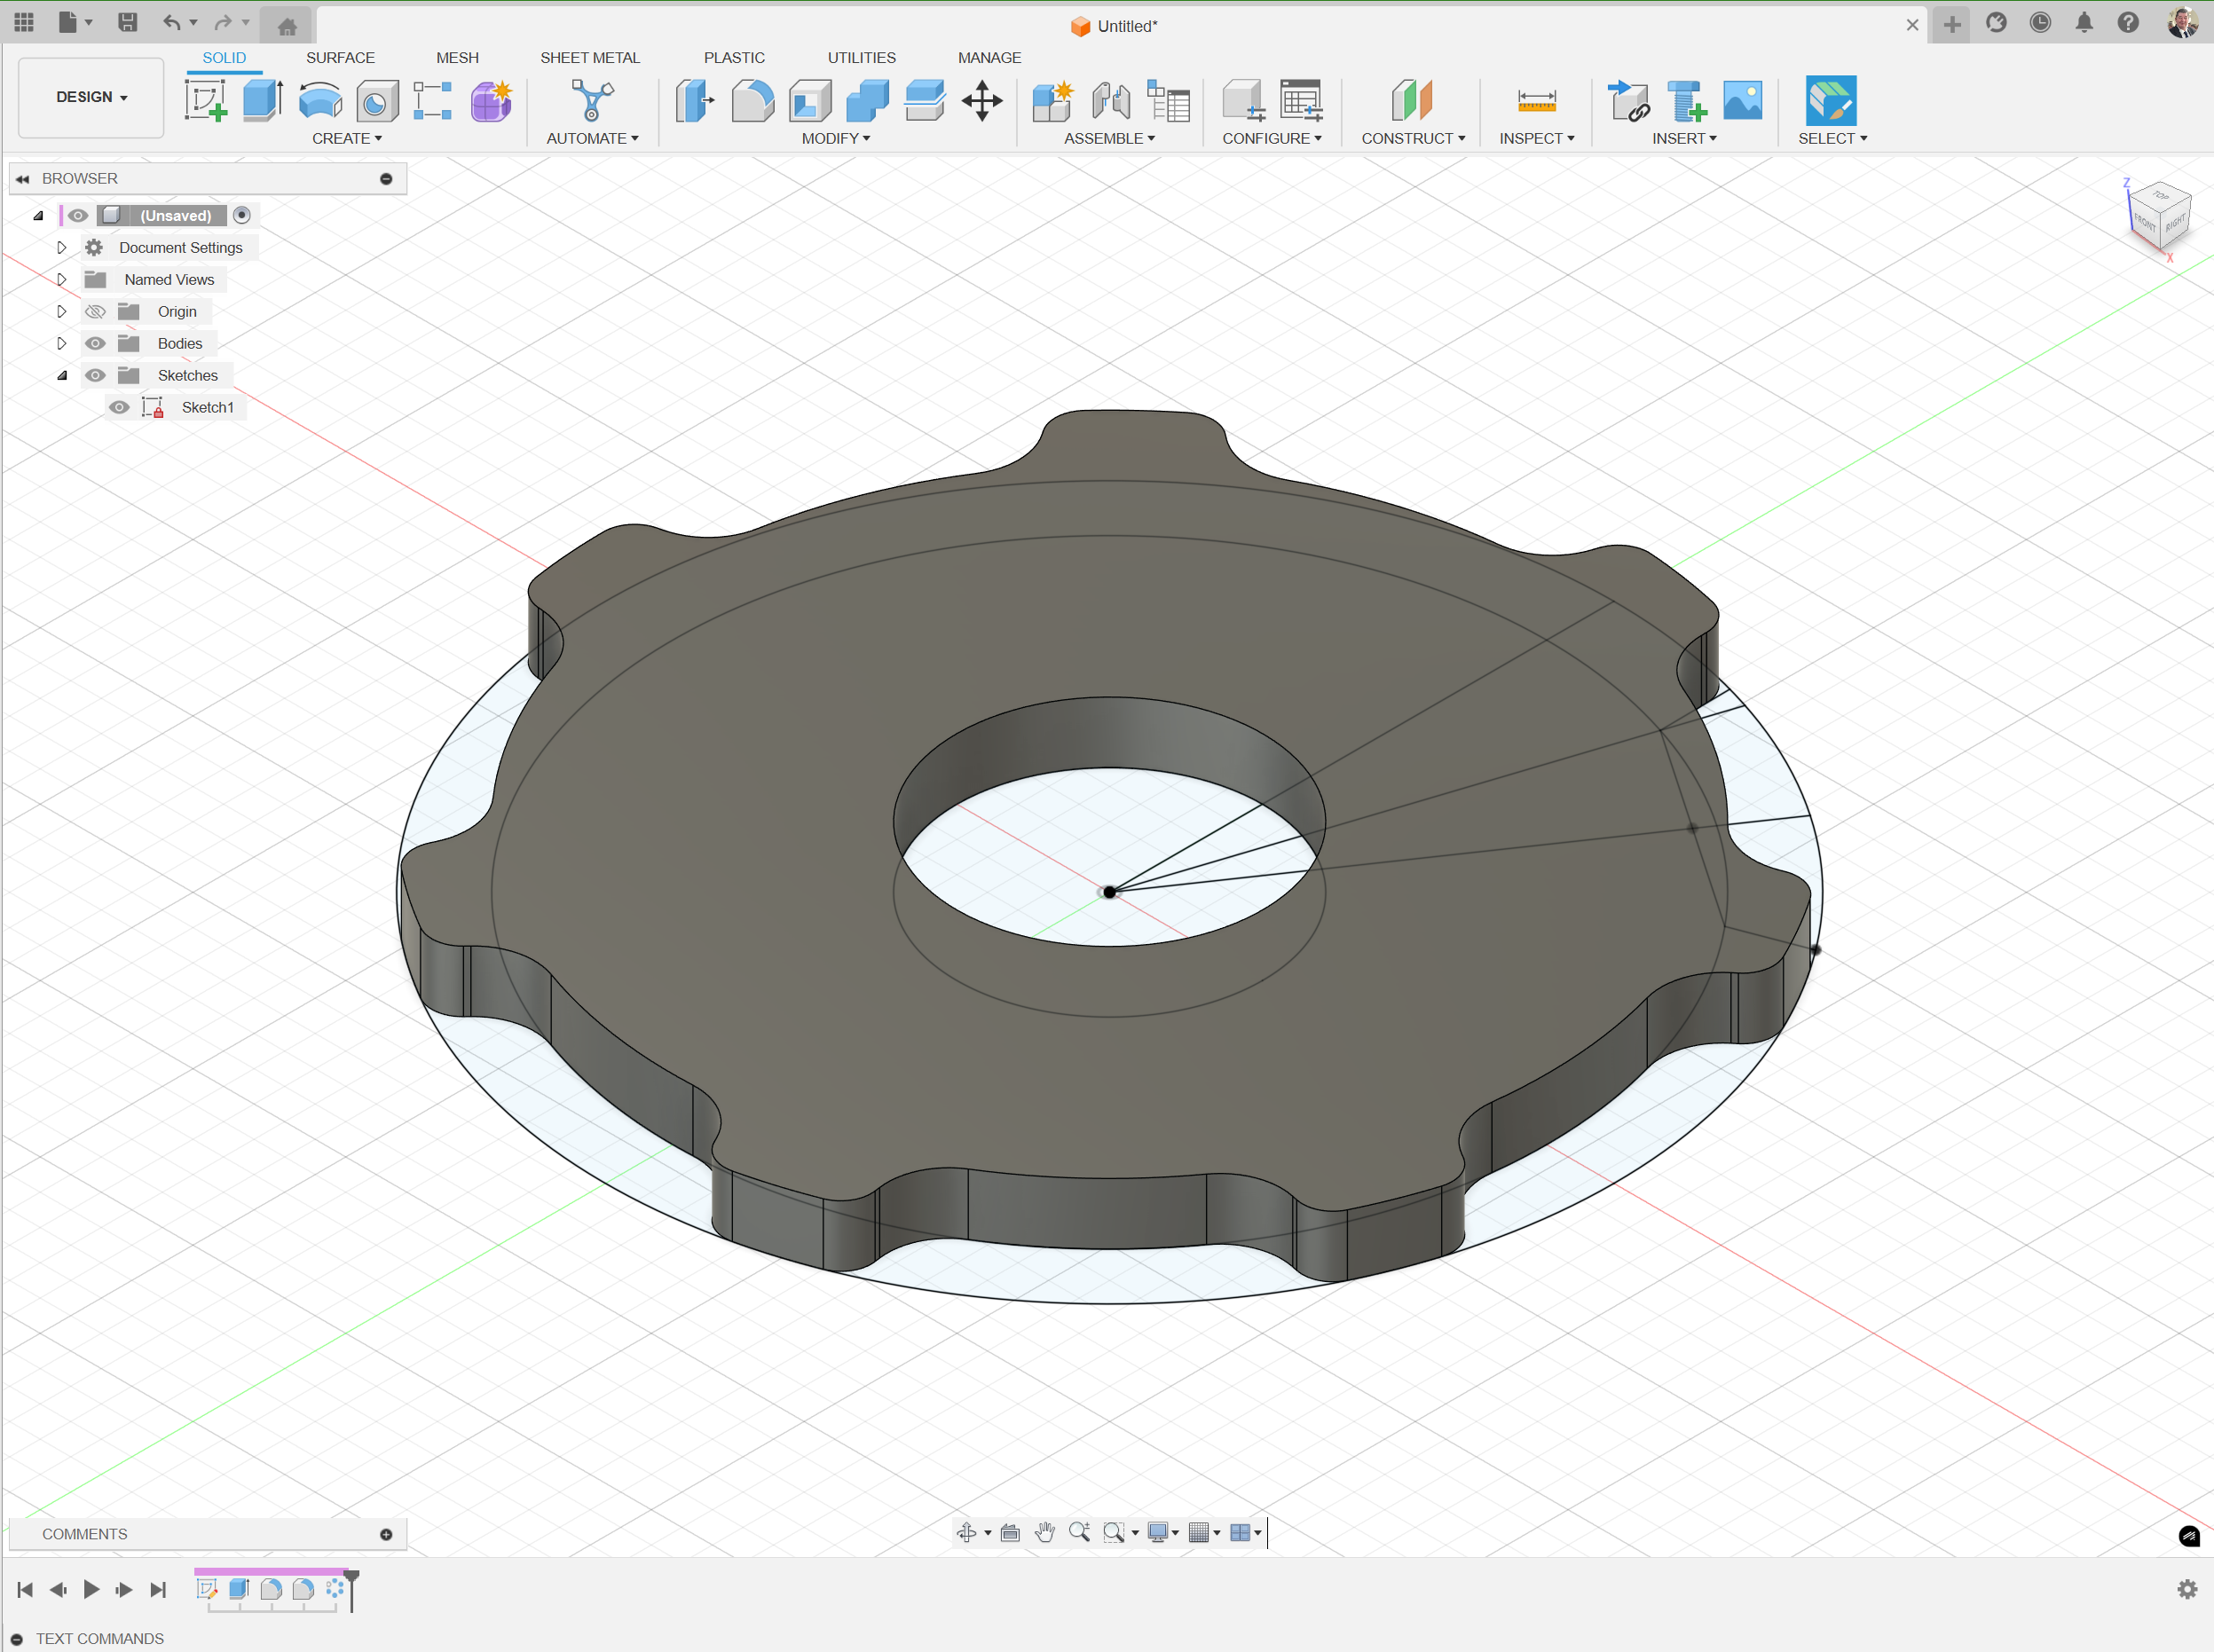
Task: Expand the CREATE dropdown menu
Action: pos(347,138)
